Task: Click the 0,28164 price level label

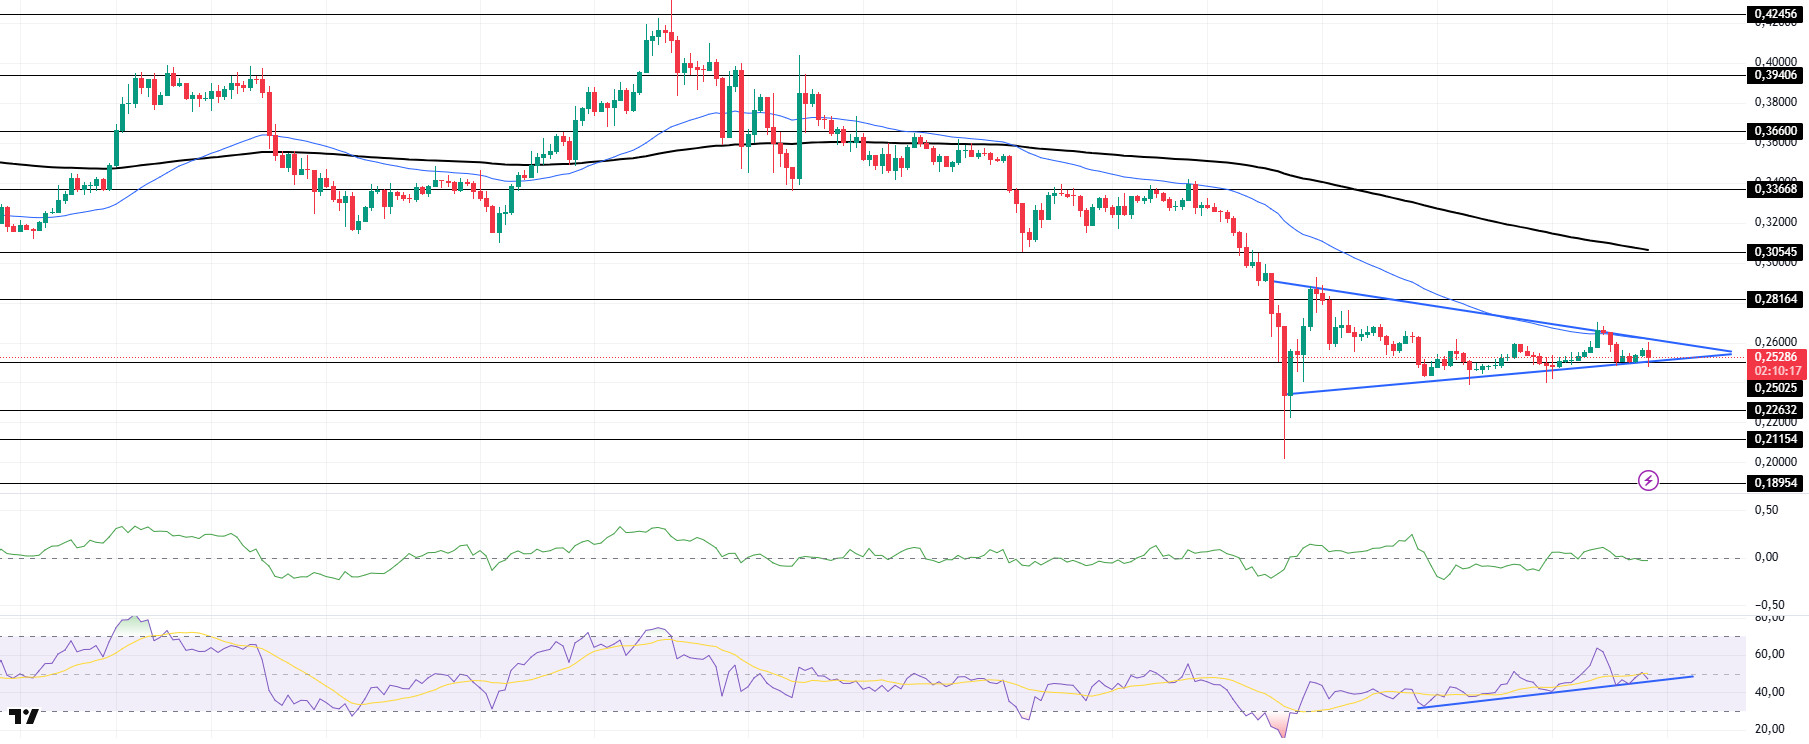Action: click(x=1775, y=299)
